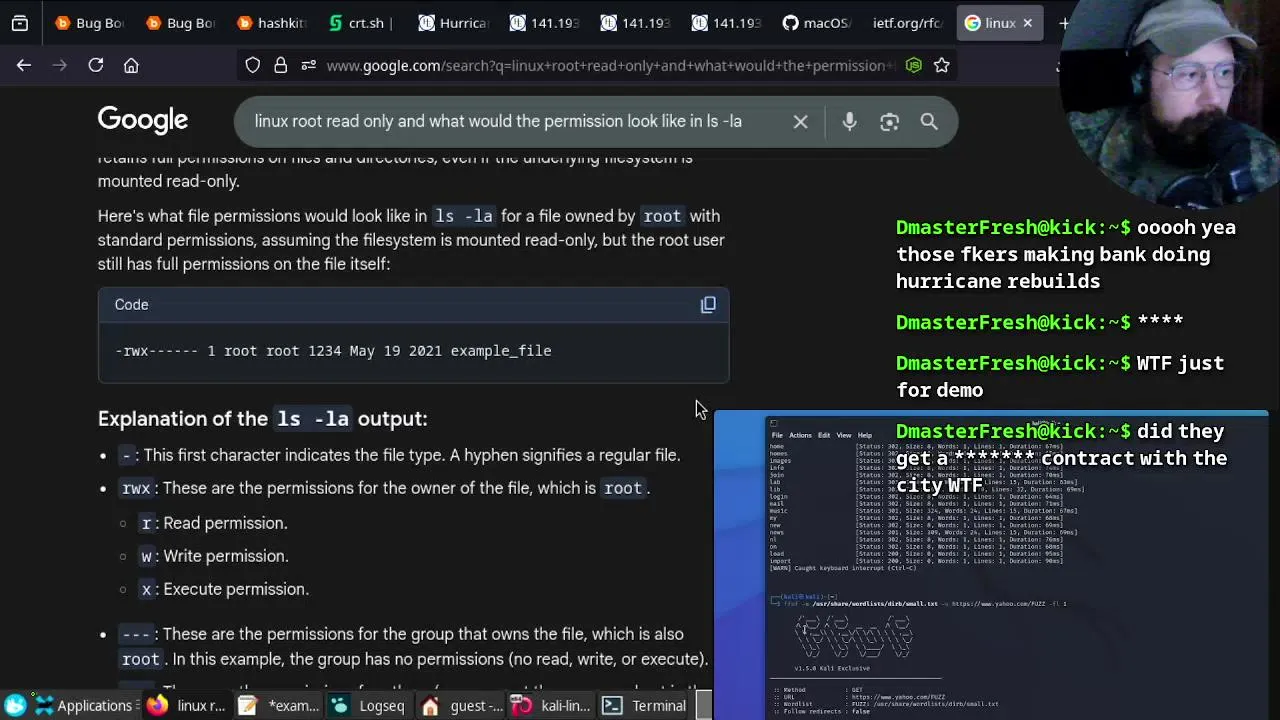
Task: Click the 'Code' label of the code block
Action: pyautogui.click(x=131, y=305)
